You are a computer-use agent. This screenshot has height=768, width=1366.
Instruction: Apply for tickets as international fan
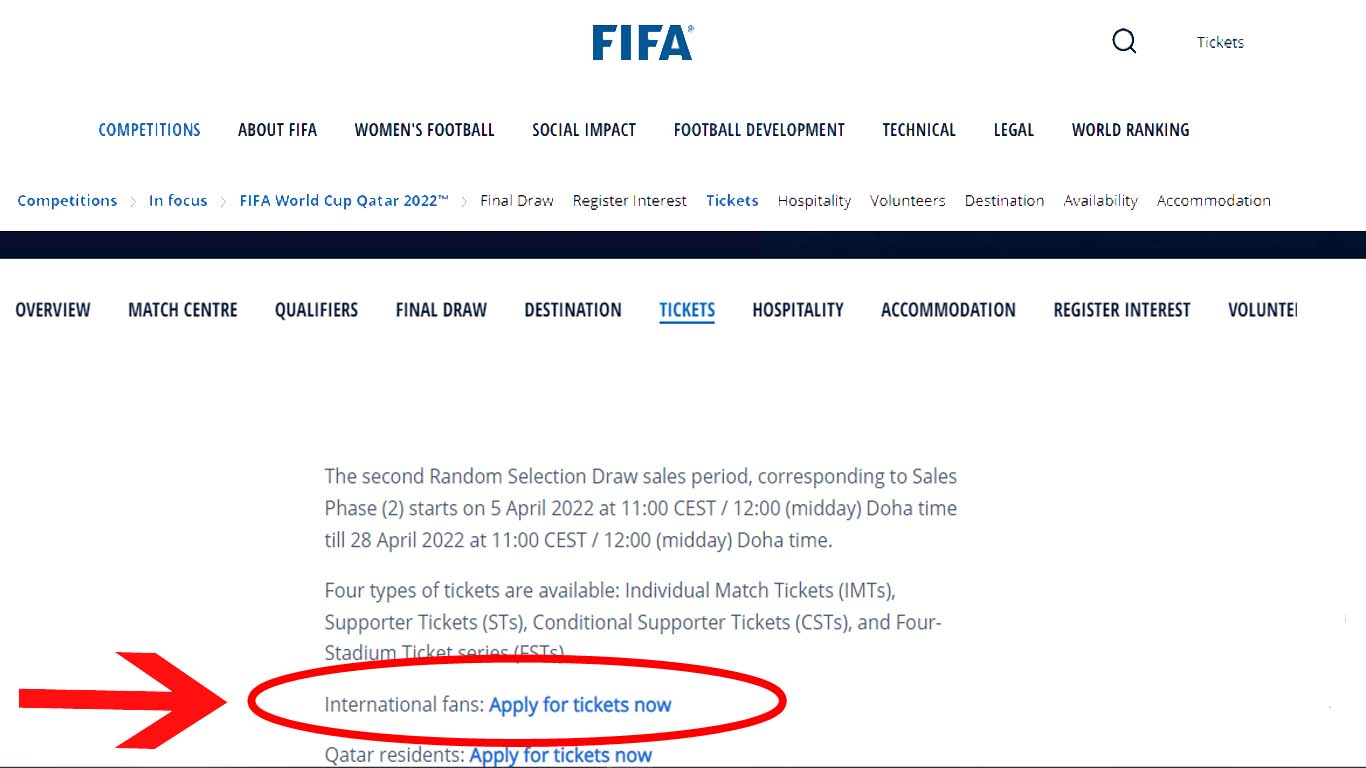[578, 704]
